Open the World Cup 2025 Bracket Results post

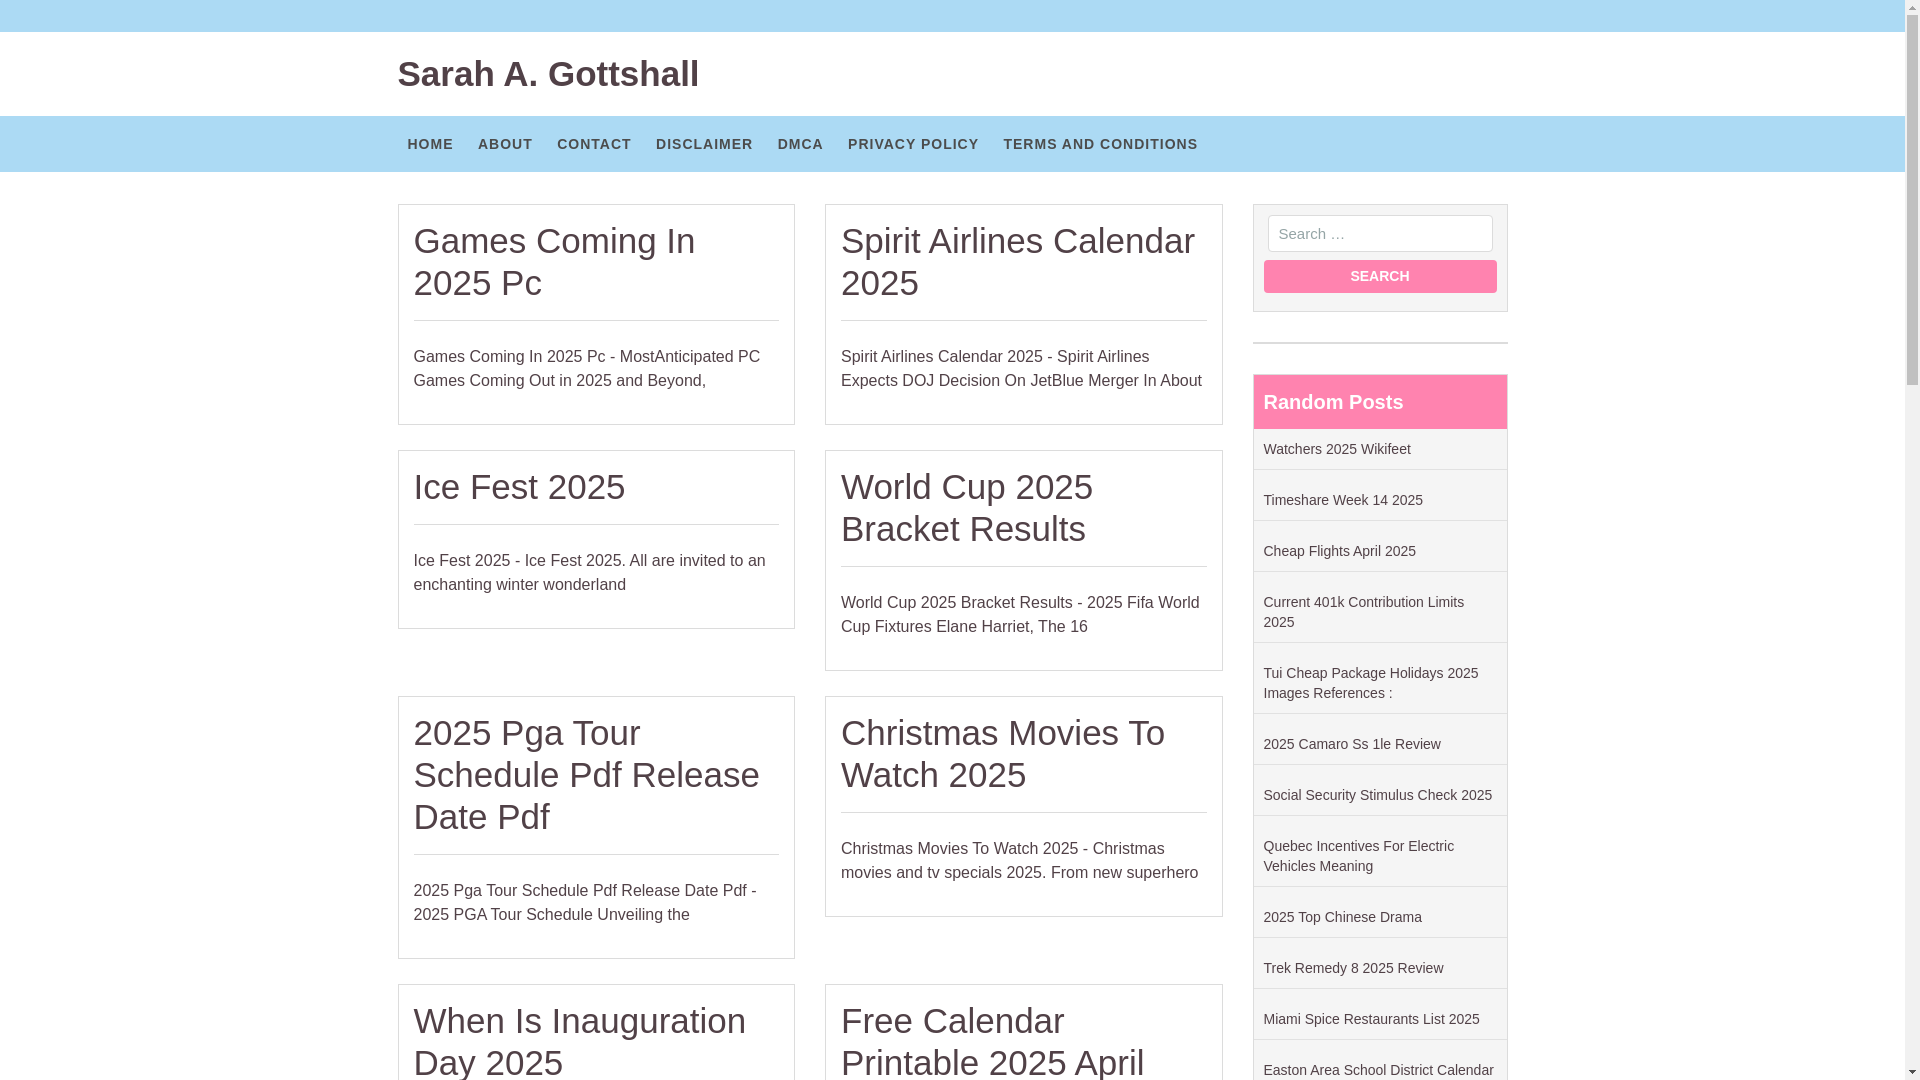[x=967, y=508]
